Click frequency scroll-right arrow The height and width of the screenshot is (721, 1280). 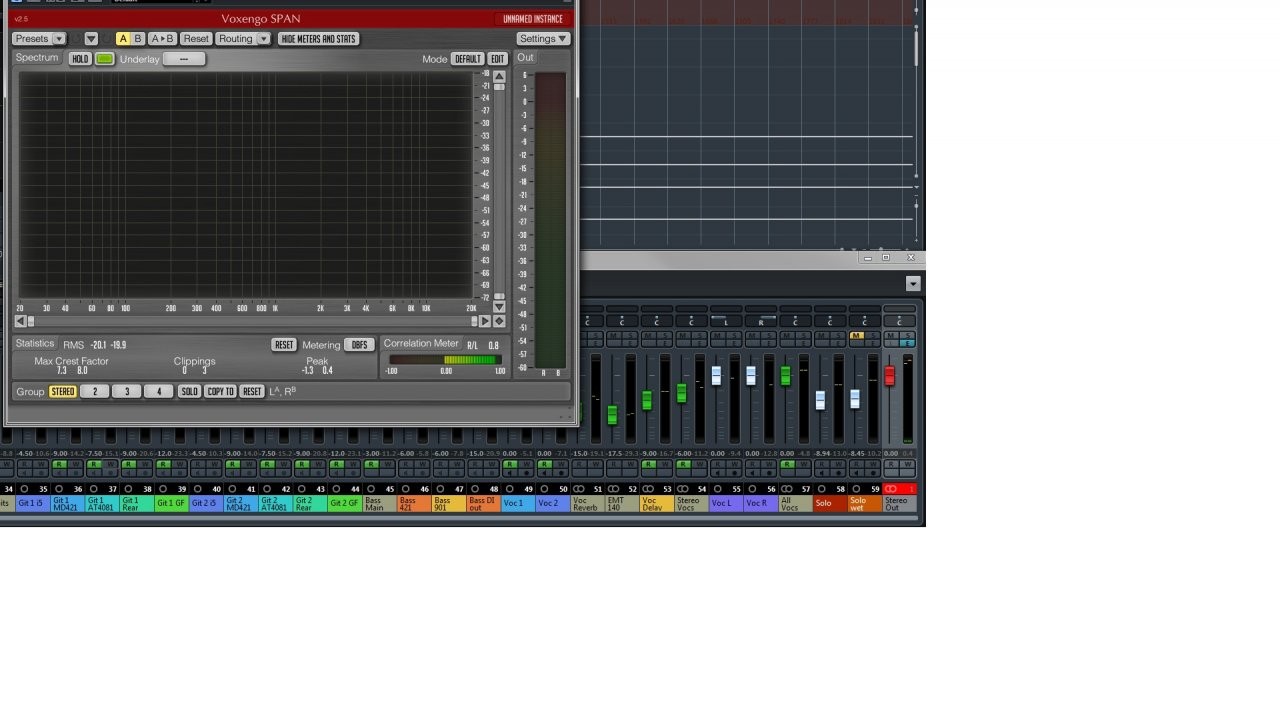(485, 321)
